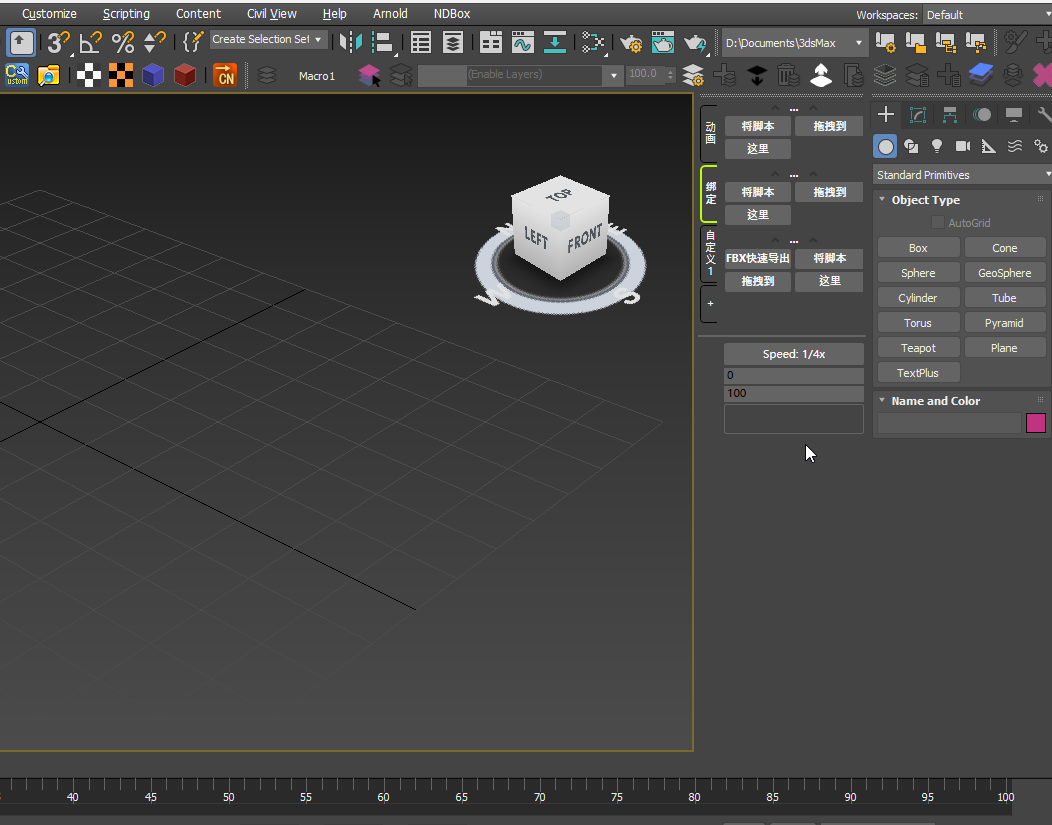Viewport: 1052px width, 825px height.
Task: Open Edit Named Selection Sets braces icon
Action: point(193,42)
